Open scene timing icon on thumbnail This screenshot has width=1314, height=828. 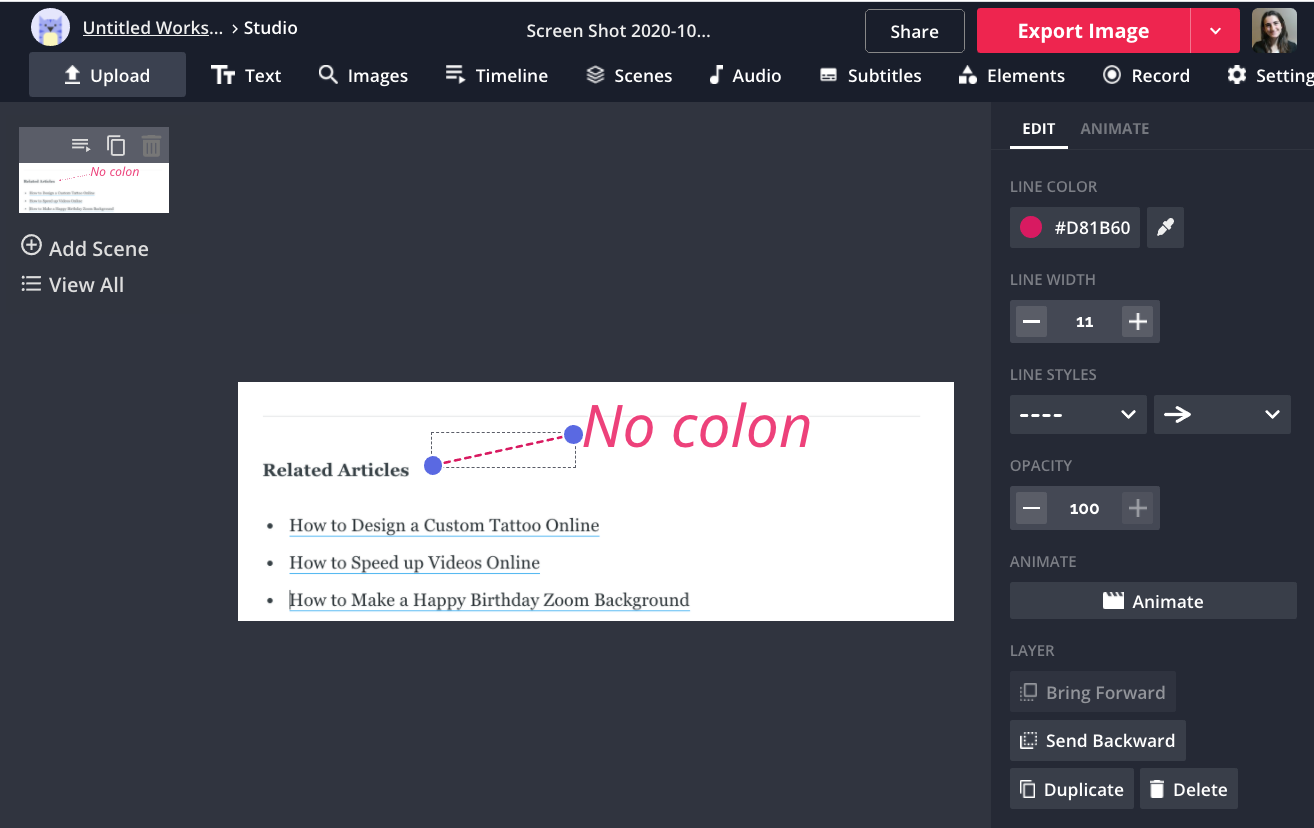[81, 146]
